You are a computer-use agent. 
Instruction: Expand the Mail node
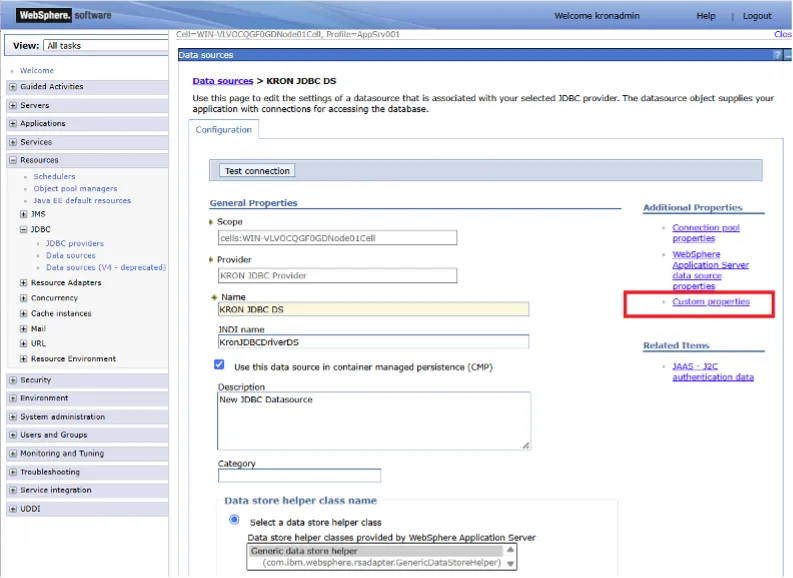point(23,329)
